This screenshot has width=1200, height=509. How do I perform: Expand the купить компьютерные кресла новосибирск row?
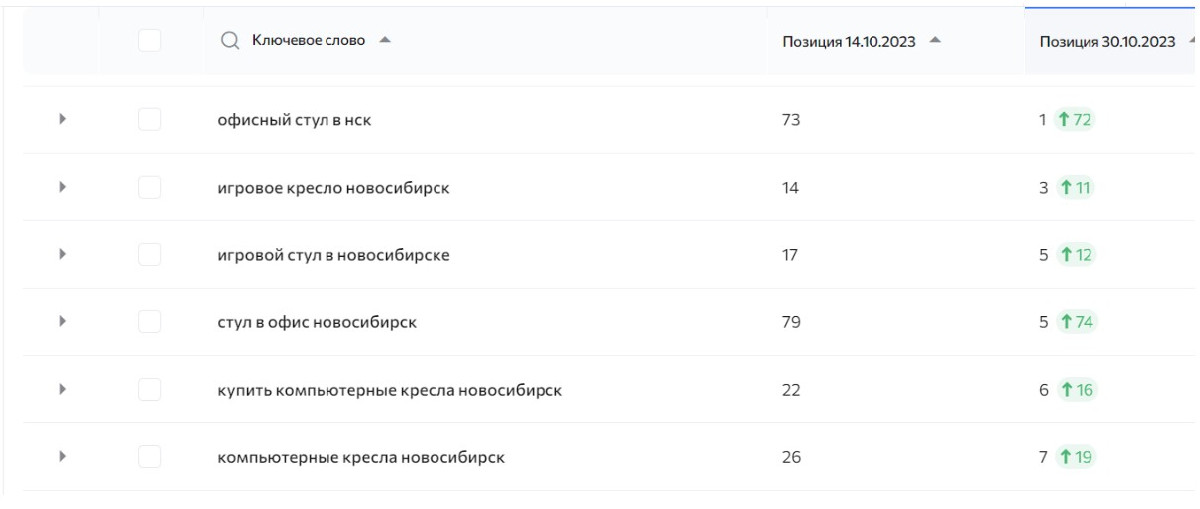click(62, 390)
